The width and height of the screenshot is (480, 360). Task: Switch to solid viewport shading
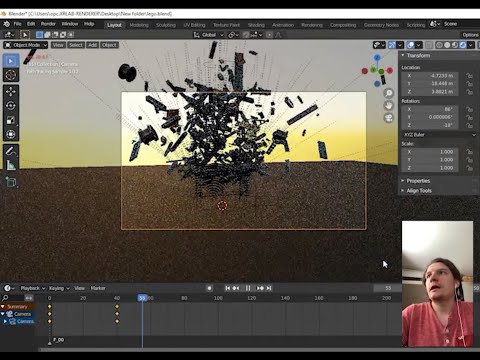click(x=447, y=45)
